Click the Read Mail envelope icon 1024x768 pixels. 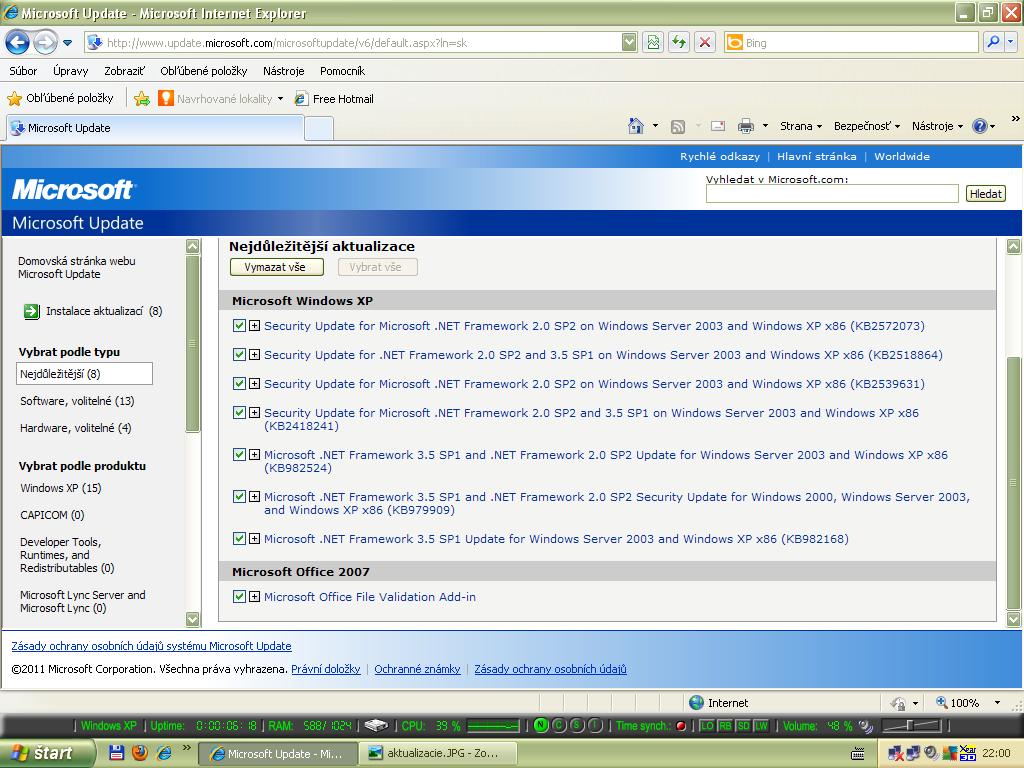point(718,126)
